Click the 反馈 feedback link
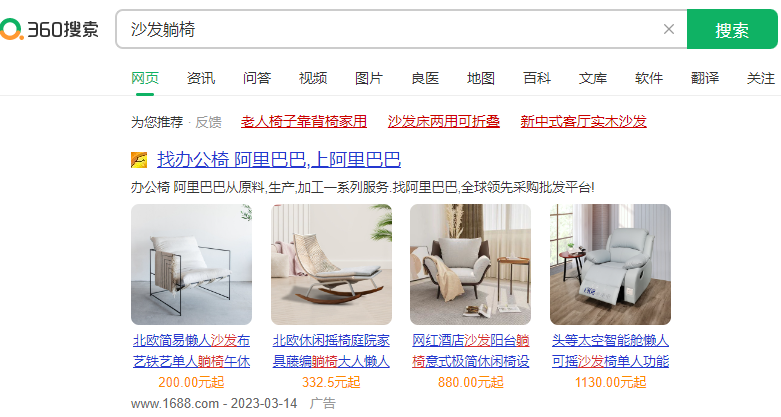The image size is (781, 417). [208, 122]
